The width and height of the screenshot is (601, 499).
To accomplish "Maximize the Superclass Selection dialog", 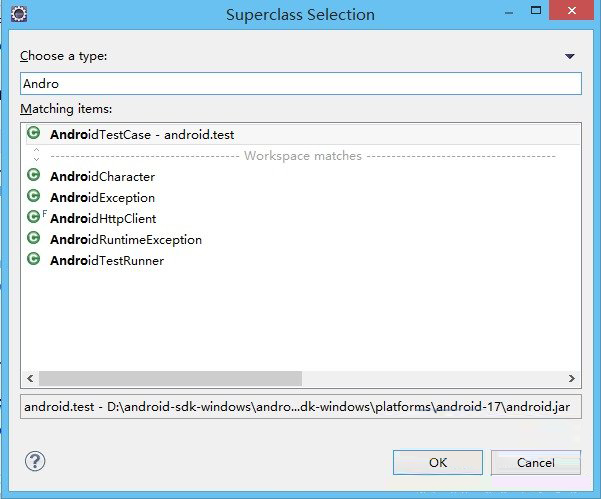I will click(536, 10).
